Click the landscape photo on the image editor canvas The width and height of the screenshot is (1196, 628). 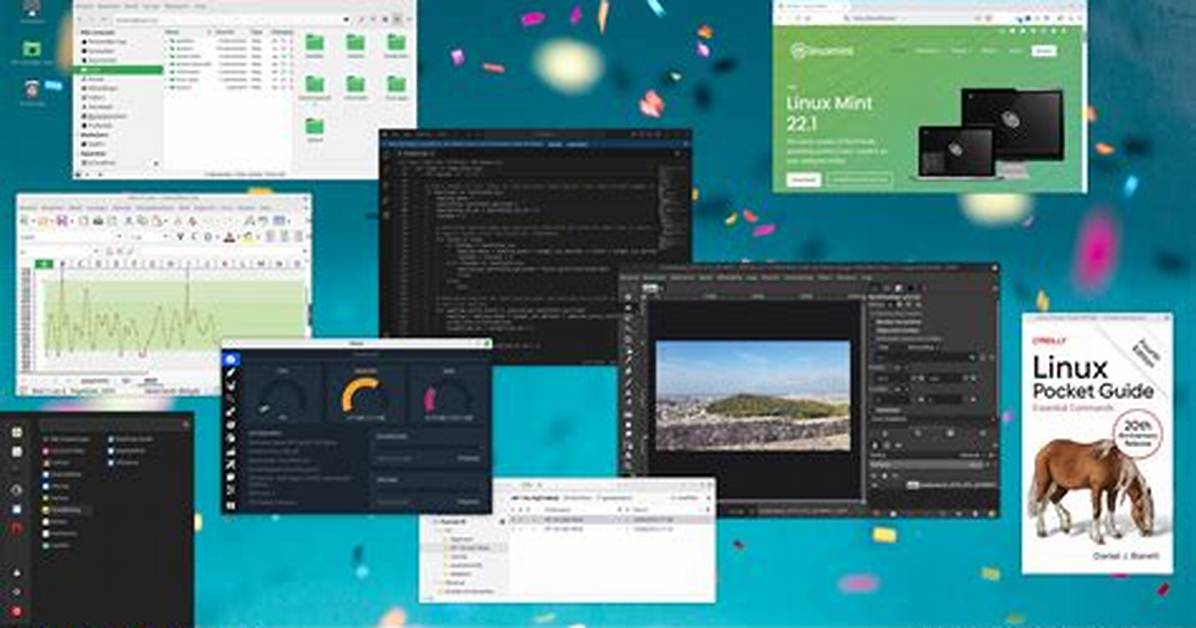pyautogui.click(x=753, y=395)
